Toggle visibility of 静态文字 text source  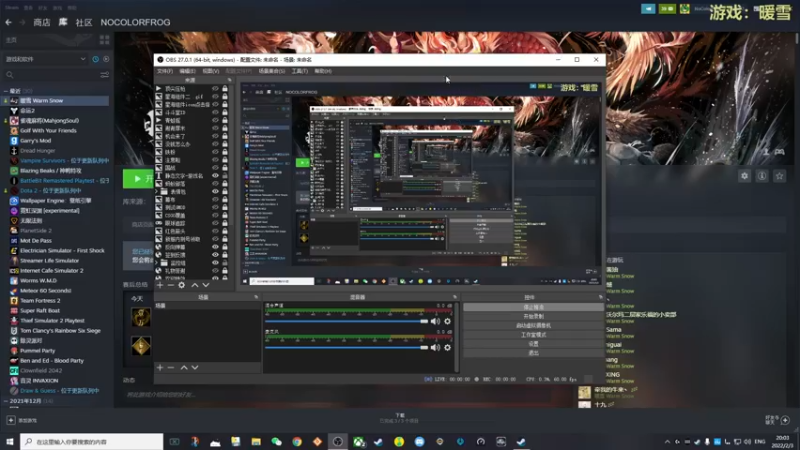click(x=215, y=176)
